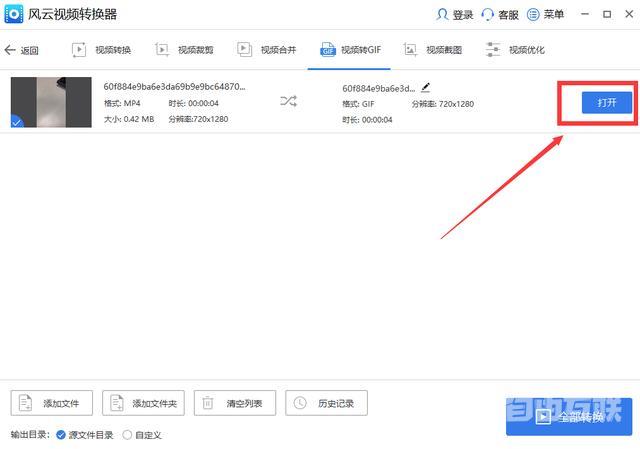Viewport: 640px width, 449px height.
Task: Edit output name with the pencil icon
Action: (425, 87)
